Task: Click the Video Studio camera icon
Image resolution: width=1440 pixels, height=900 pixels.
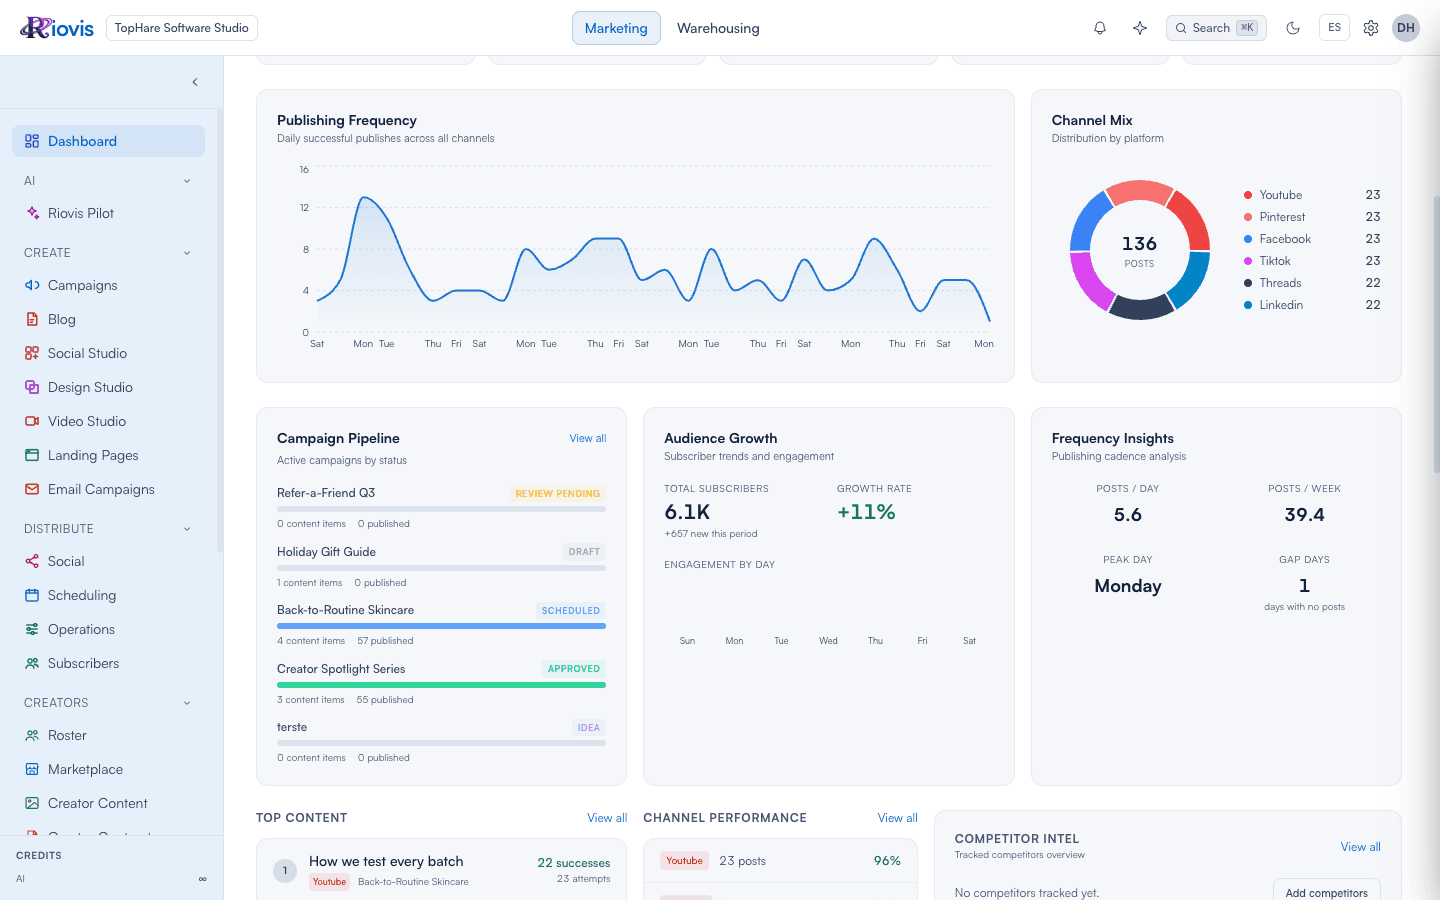Action: (32, 421)
